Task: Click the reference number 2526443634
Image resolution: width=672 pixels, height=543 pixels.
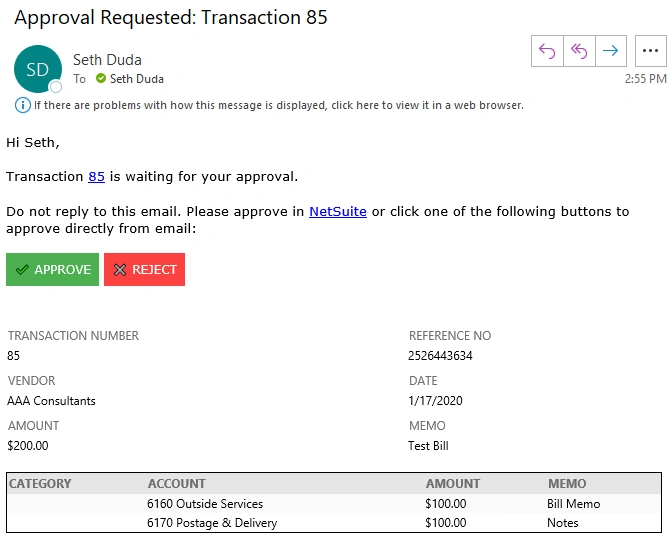Action: (440, 356)
